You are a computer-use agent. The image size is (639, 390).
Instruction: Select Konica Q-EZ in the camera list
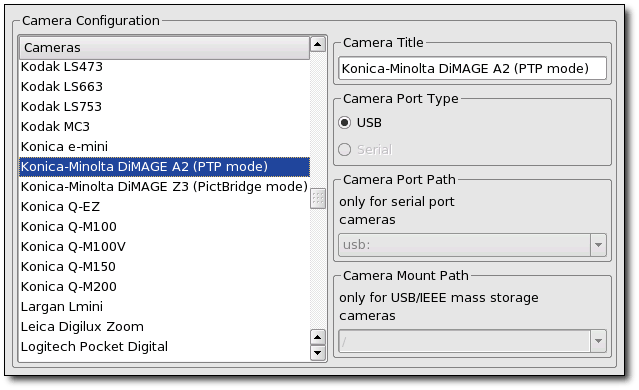[x=164, y=207]
